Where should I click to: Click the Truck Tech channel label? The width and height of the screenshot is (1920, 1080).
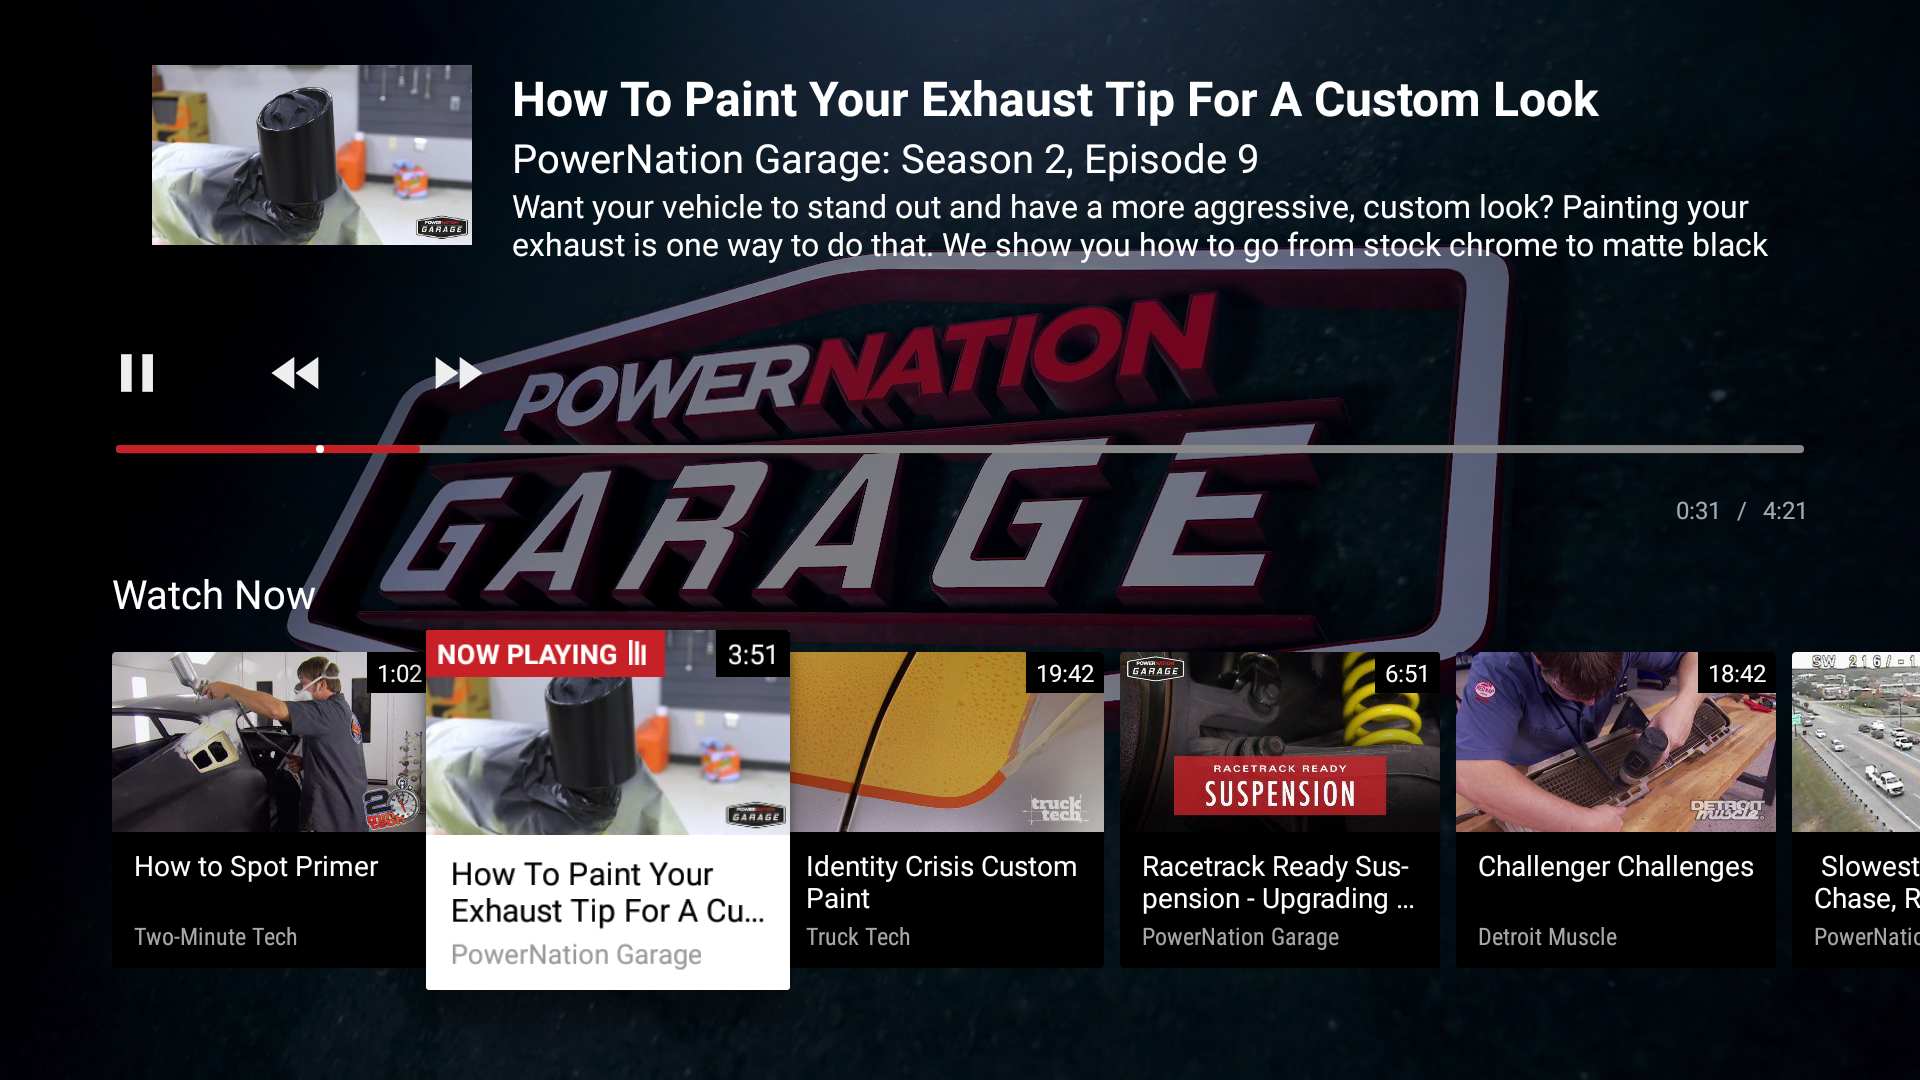coord(858,937)
